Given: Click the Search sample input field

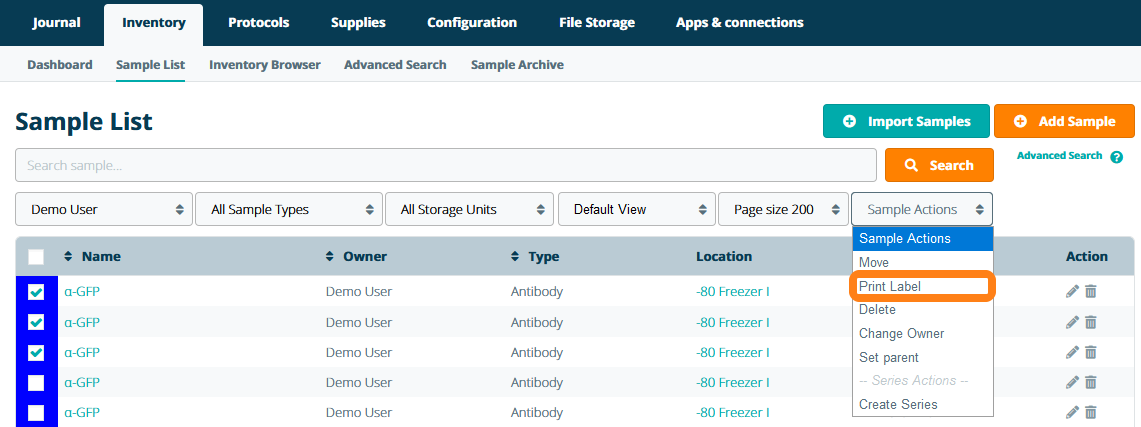Looking at the screenshot, I should click(446, 165).
